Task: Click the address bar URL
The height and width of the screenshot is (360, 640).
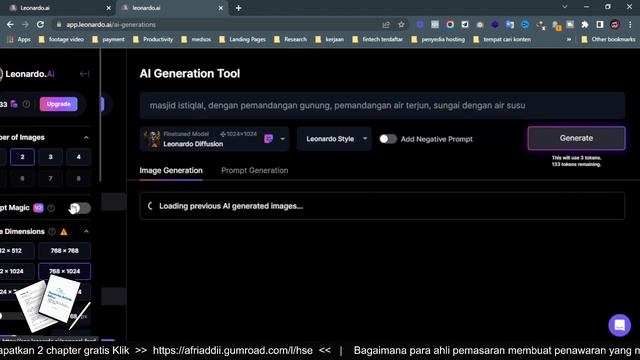Action: click(111, 24)
